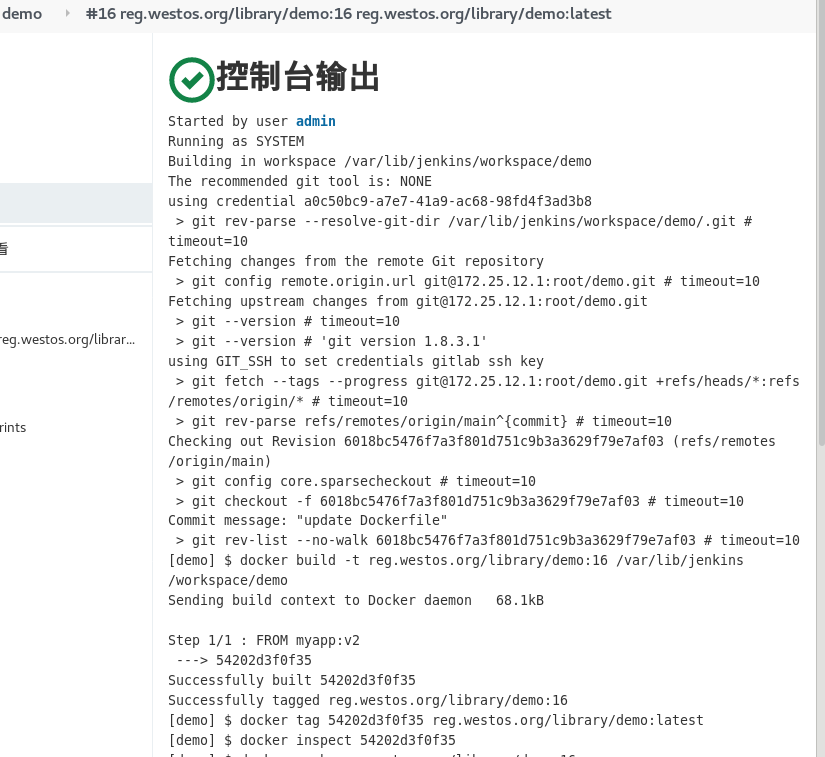Click the 'git rev-parse refs/remotes/origin/main' line
This screenshot has height=757, width=825.
coord(424,421)
